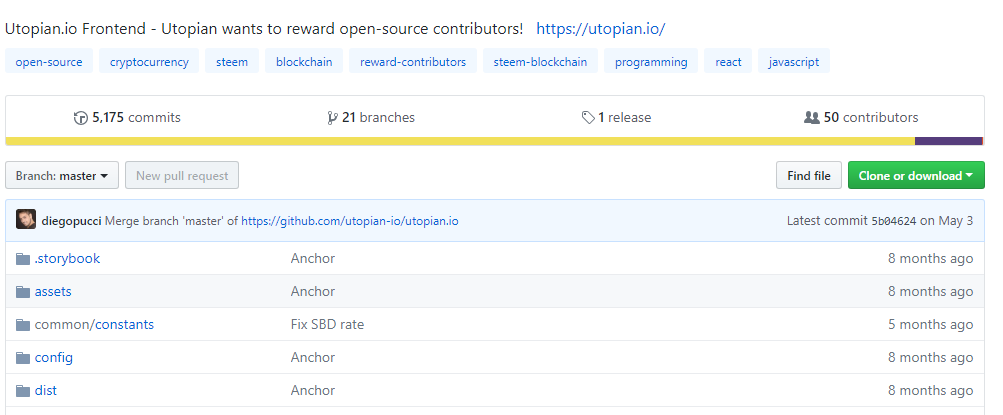Image resolution: width=1003 pixels, height=415 pixels.
Task: Open the Clone or download dropdown
Action: tap(916, 175)
